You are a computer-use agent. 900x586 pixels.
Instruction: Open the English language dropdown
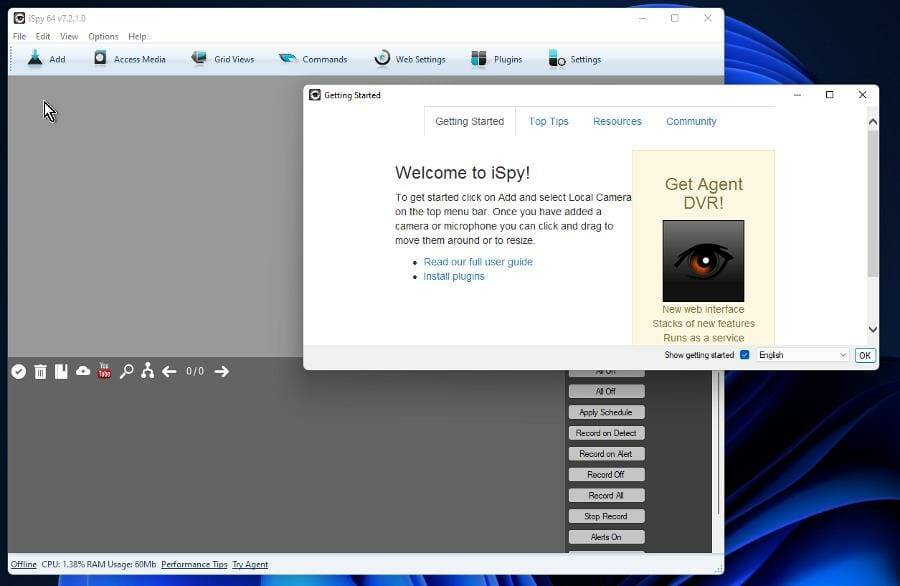[802, 355]
